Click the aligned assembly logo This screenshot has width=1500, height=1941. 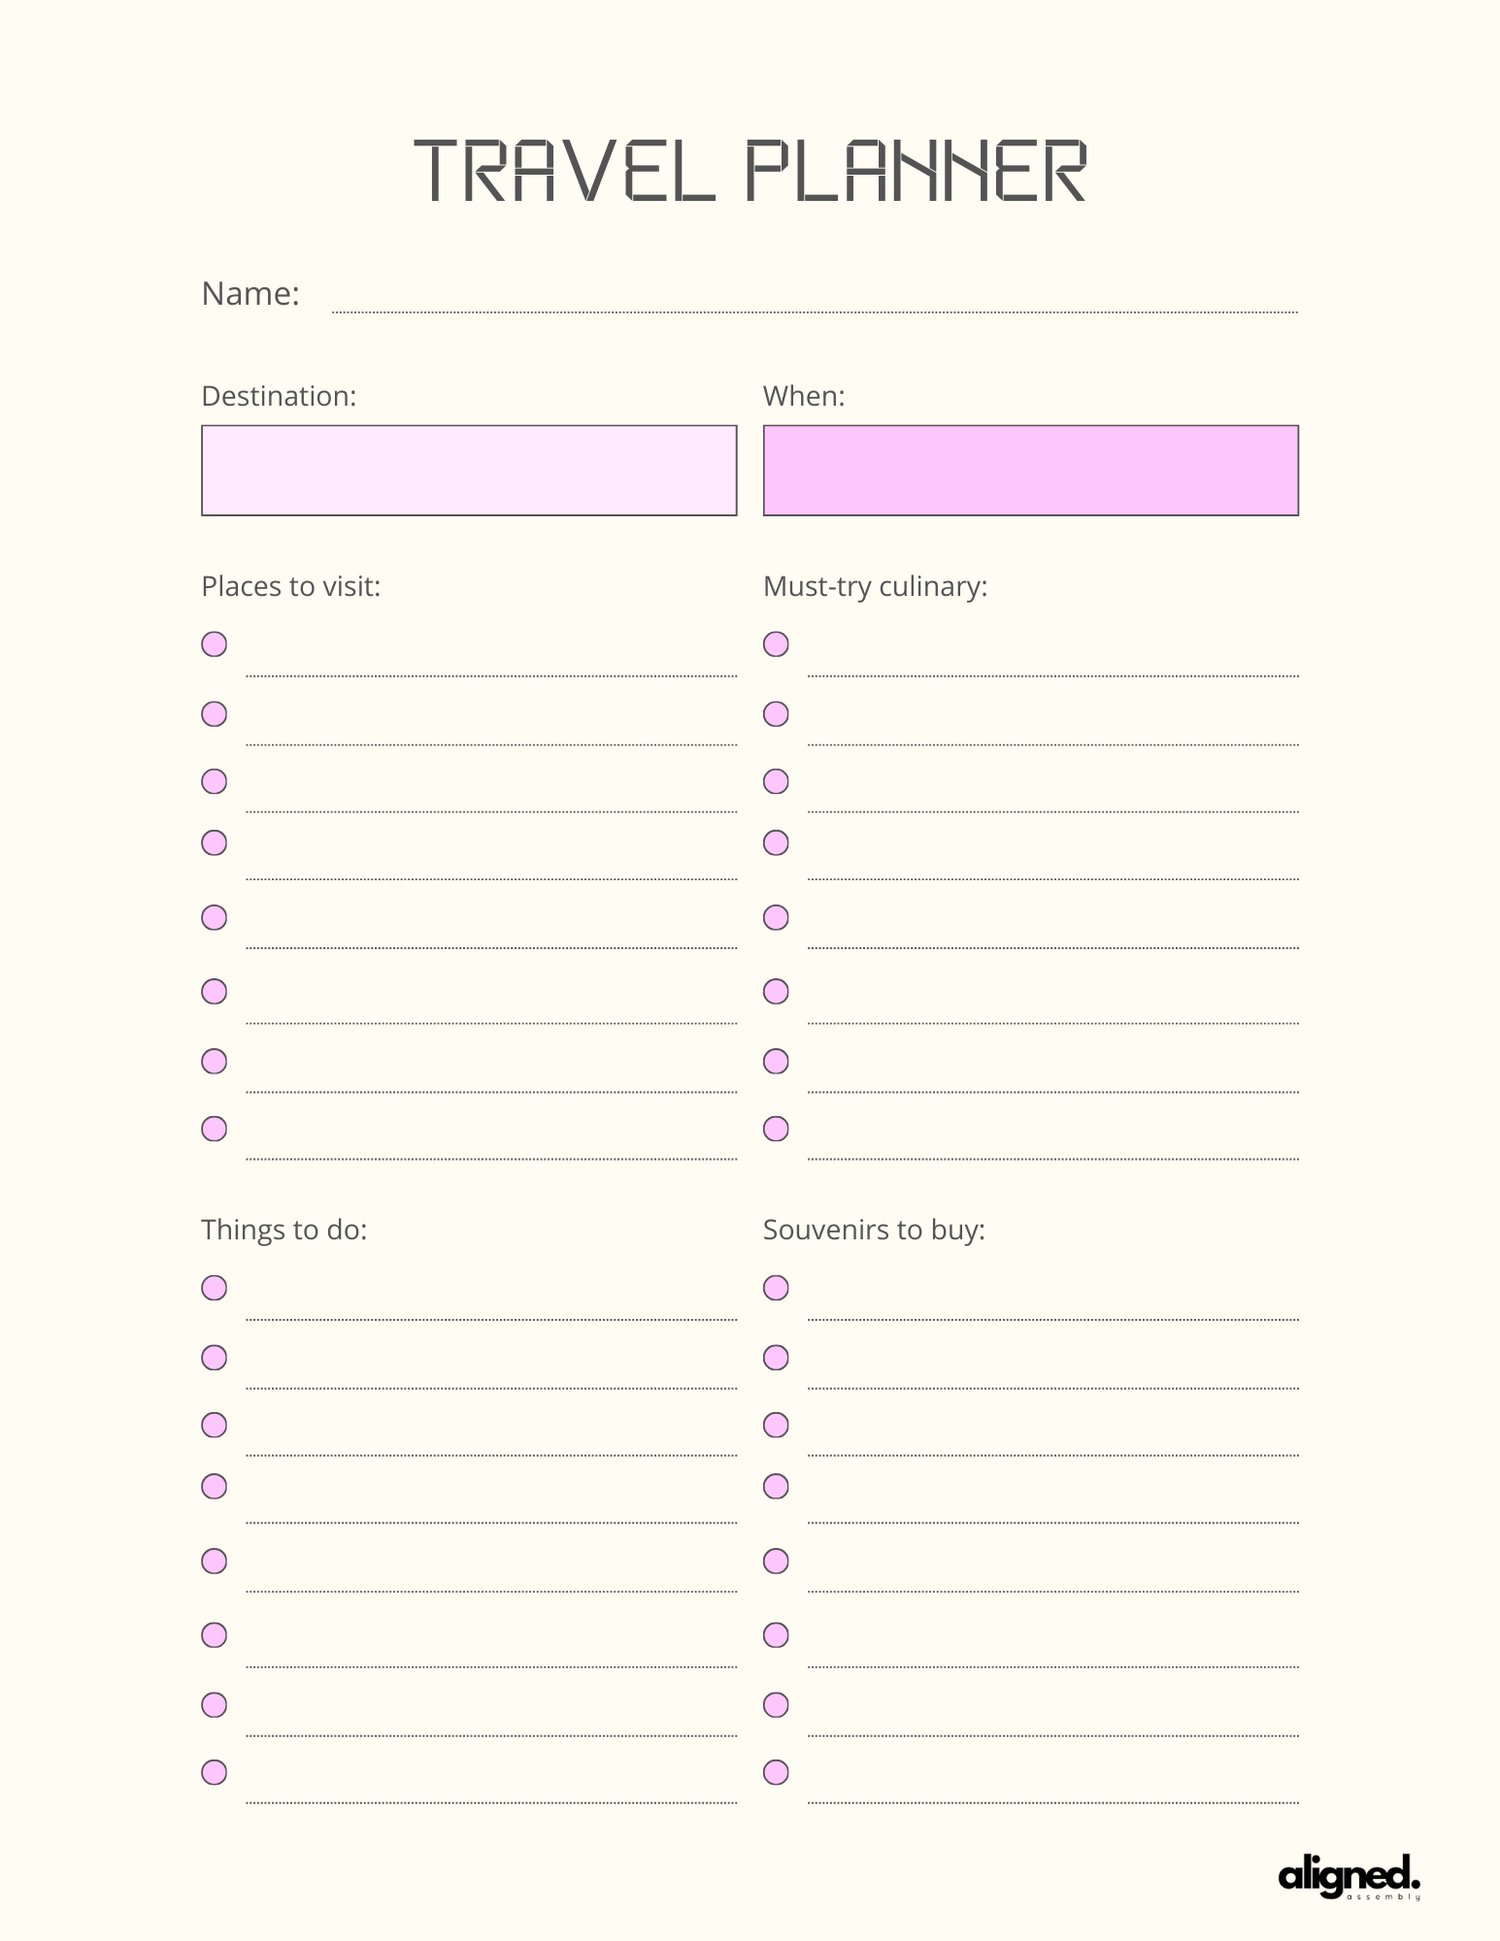[x=1348, y=1876]
